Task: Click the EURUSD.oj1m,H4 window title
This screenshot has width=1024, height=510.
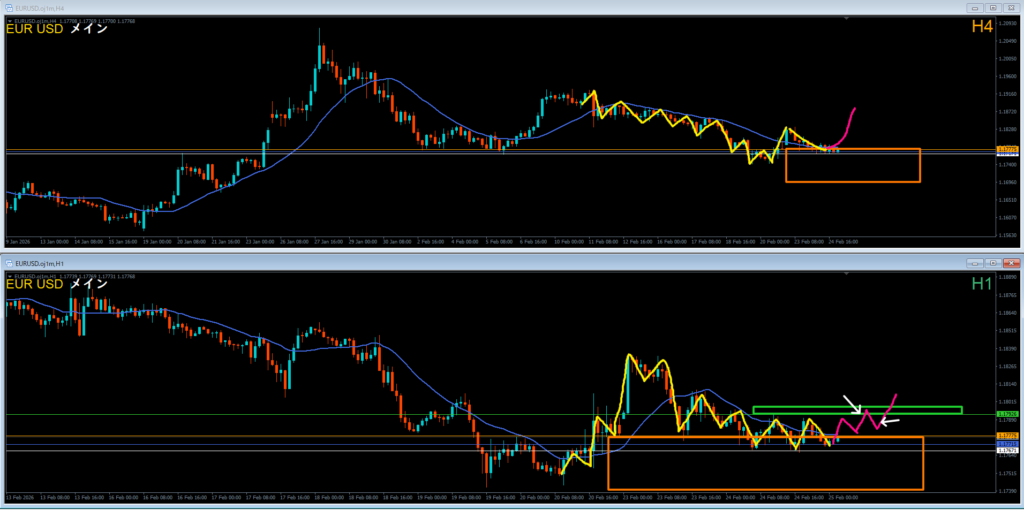Action: click(38, 8)
